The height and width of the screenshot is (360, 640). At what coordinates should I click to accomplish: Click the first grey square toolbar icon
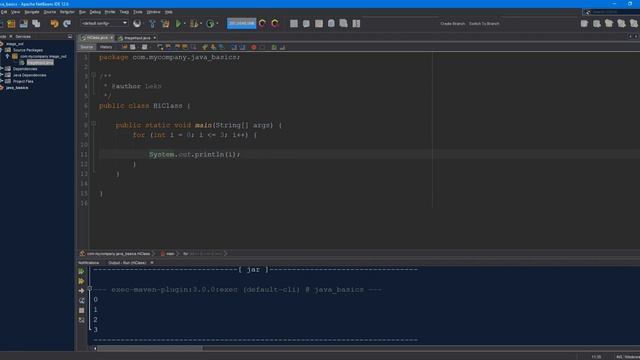point(294,24)
